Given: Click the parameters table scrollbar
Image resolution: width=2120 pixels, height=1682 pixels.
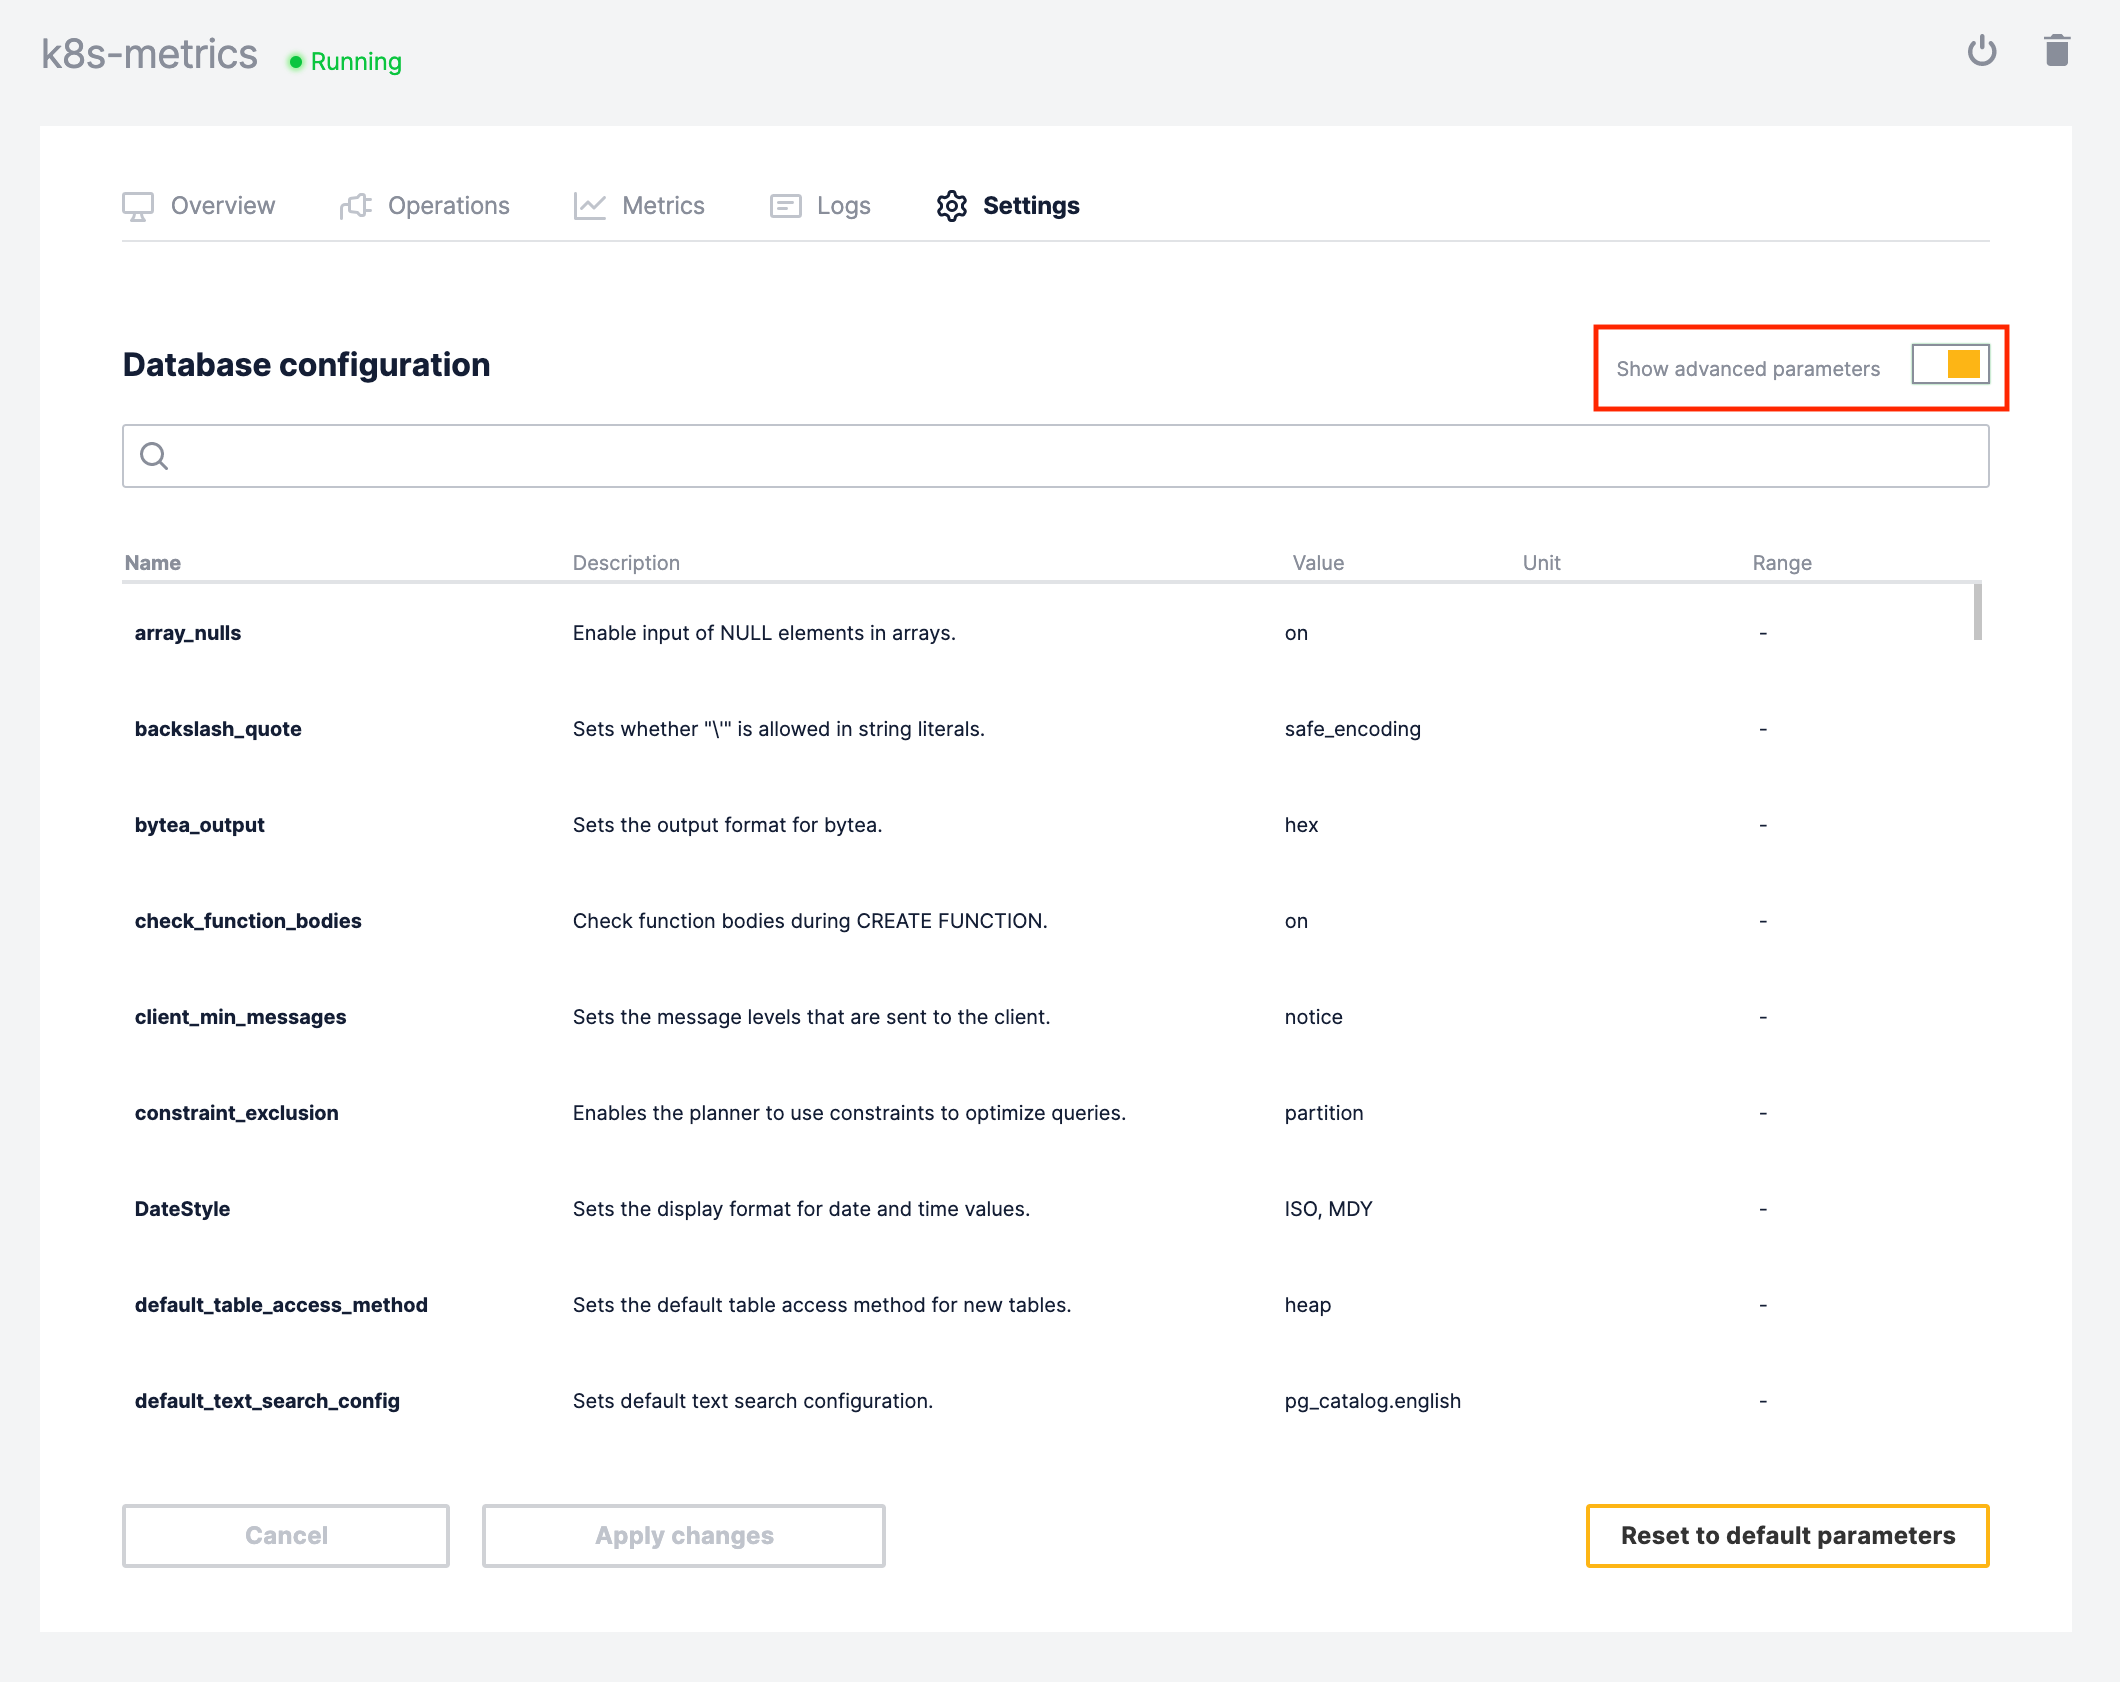Looking at the screenshot, I should (1977, 611).
